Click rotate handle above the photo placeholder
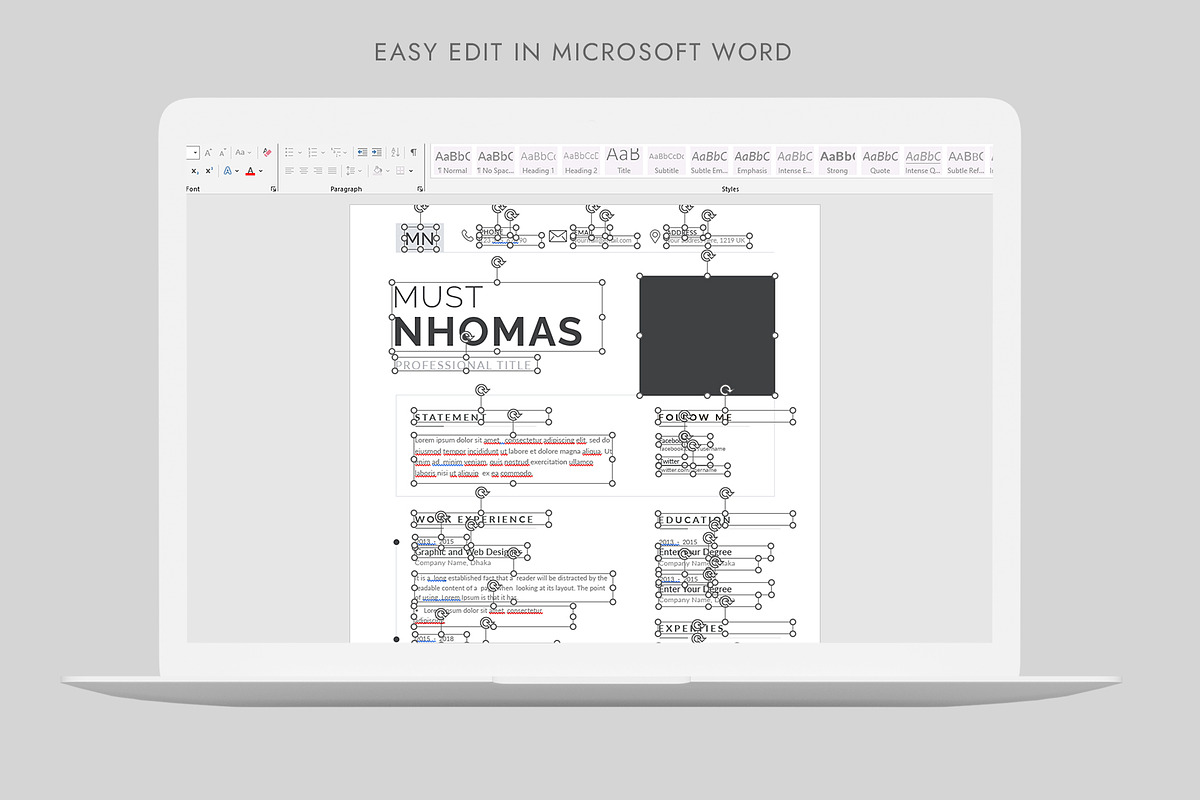The image size is (1200, 800). [708, 254]
